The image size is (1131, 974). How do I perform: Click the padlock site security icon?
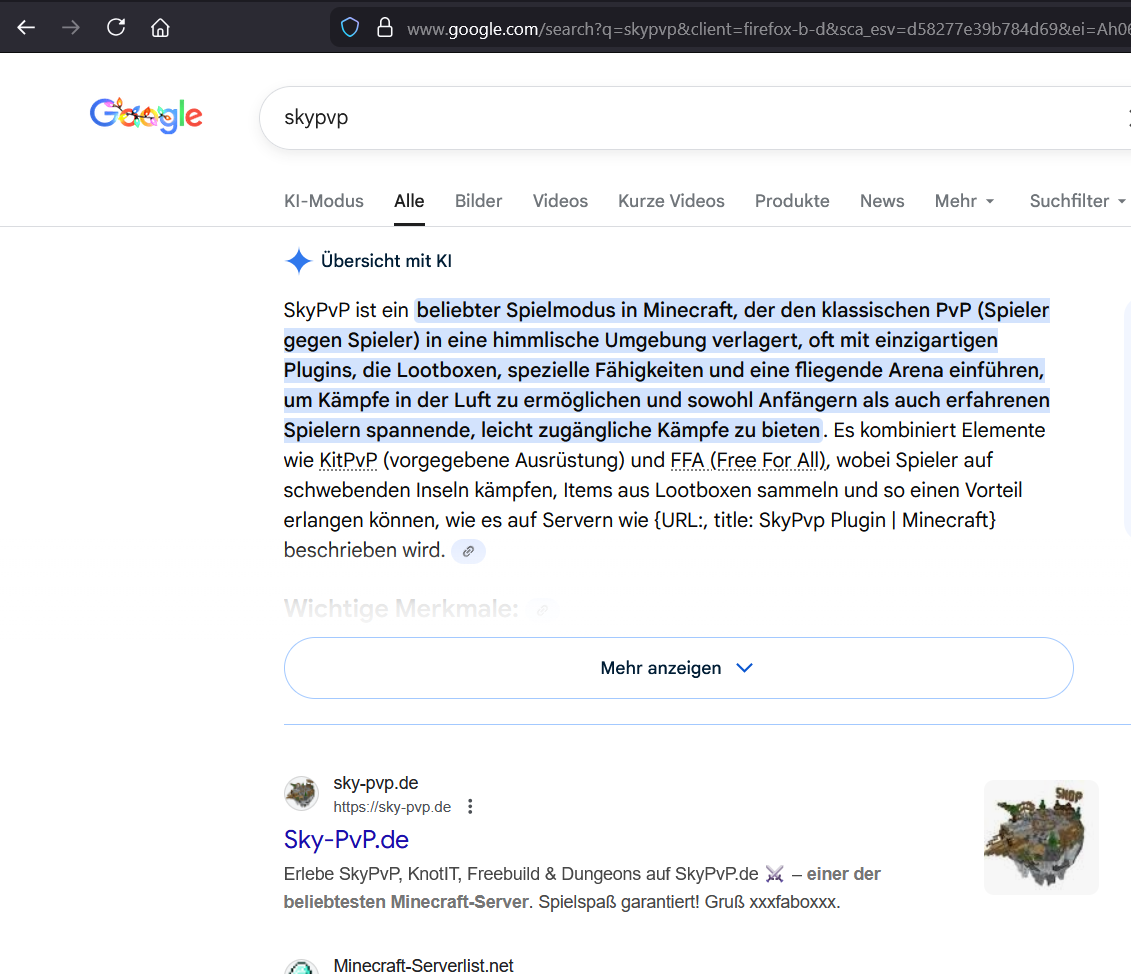pos(385,28)
